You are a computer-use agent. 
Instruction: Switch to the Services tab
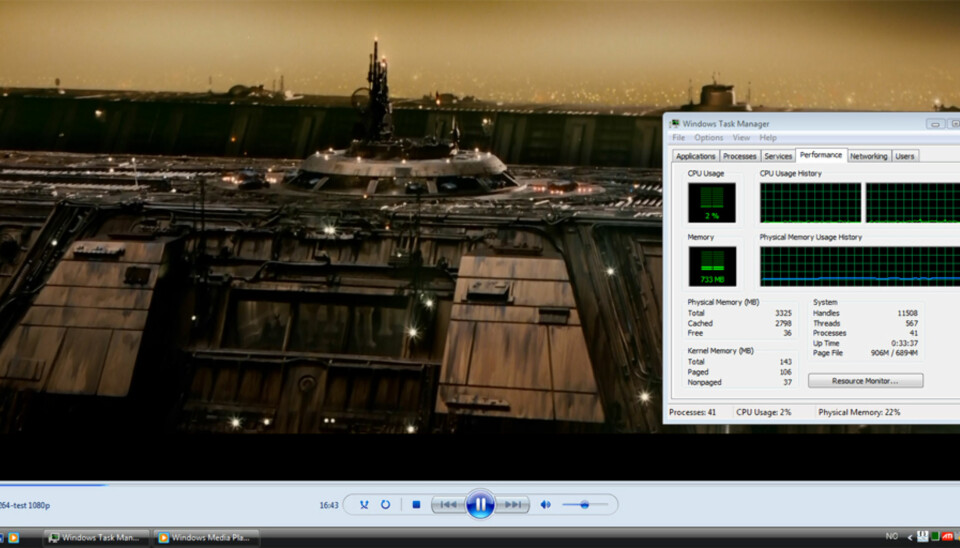(x=778, y=156)
